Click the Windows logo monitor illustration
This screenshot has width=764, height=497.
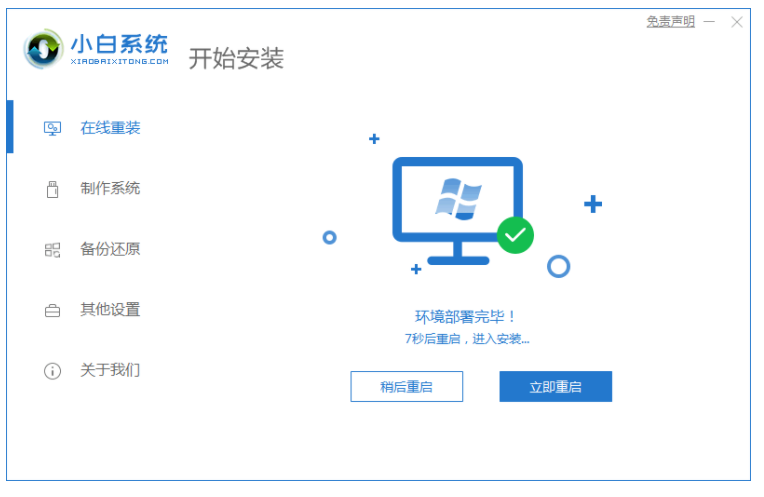[458, 210]
